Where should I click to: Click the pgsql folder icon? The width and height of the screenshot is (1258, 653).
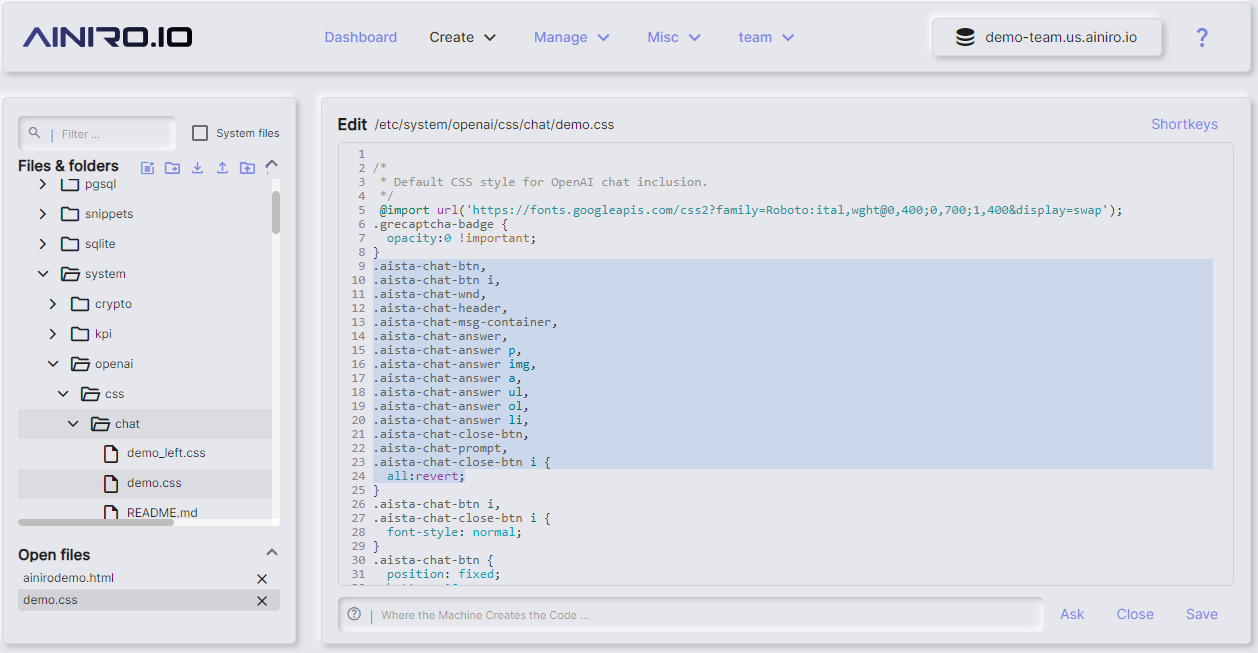click(x=69, y=184)
